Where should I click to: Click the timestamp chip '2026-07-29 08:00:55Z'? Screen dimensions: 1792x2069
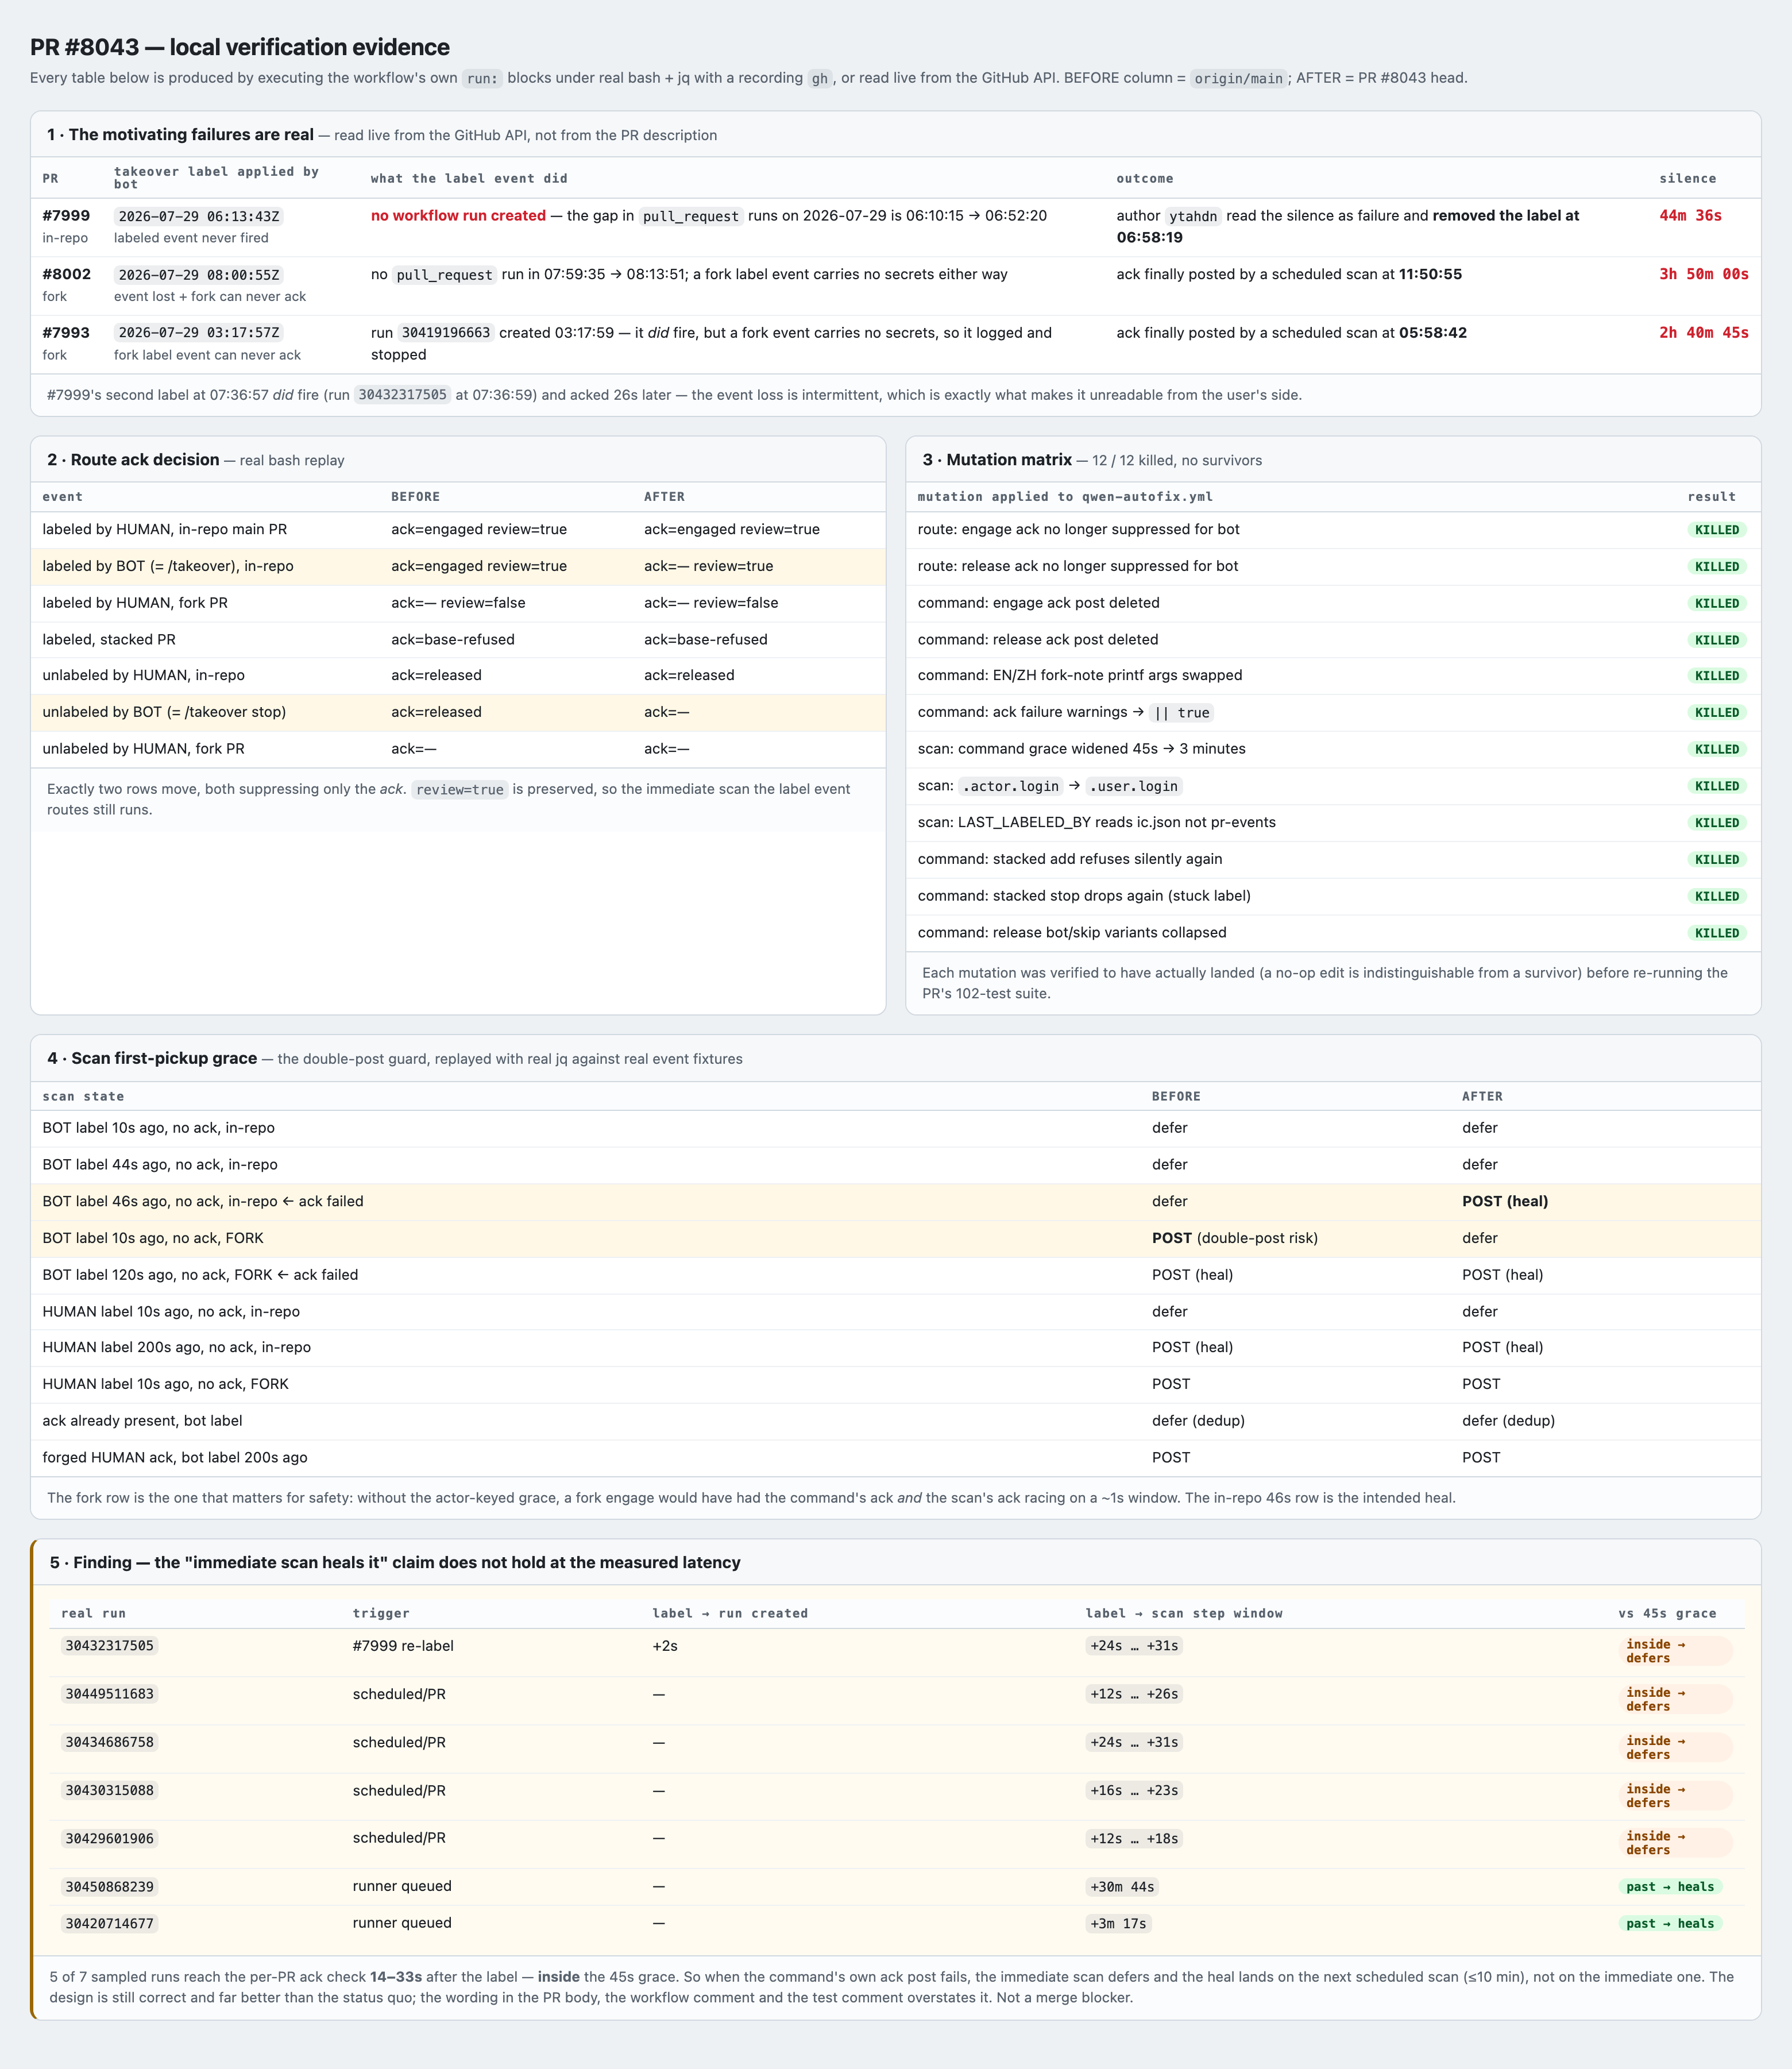point(199,274)
